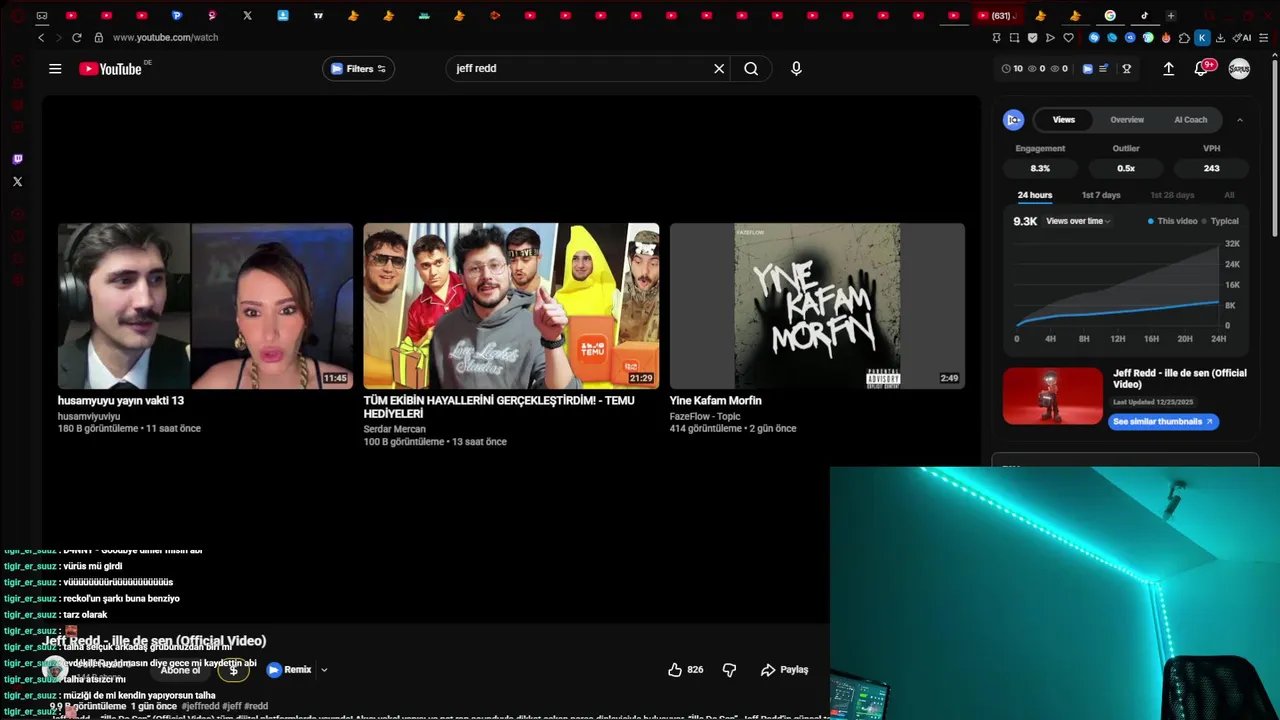Click 'See similar thumbnails' button

[x=1163, y=422]
